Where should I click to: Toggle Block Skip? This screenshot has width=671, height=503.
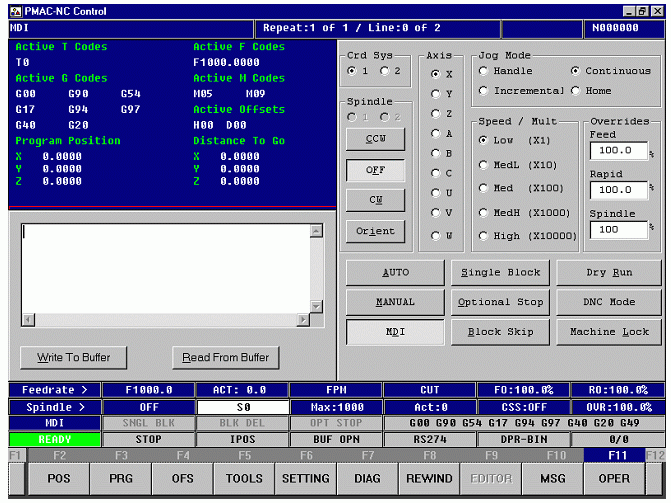coord(500,332)
